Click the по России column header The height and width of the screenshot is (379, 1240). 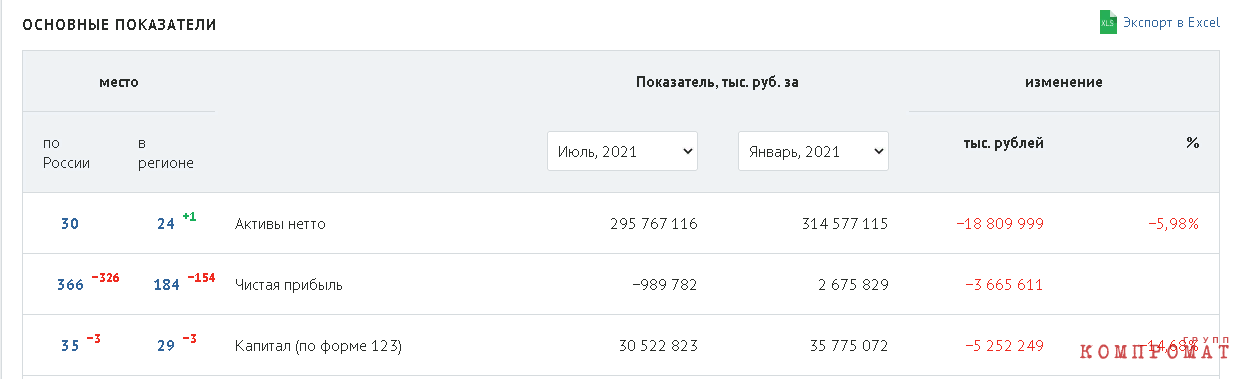tap(66, 153)
